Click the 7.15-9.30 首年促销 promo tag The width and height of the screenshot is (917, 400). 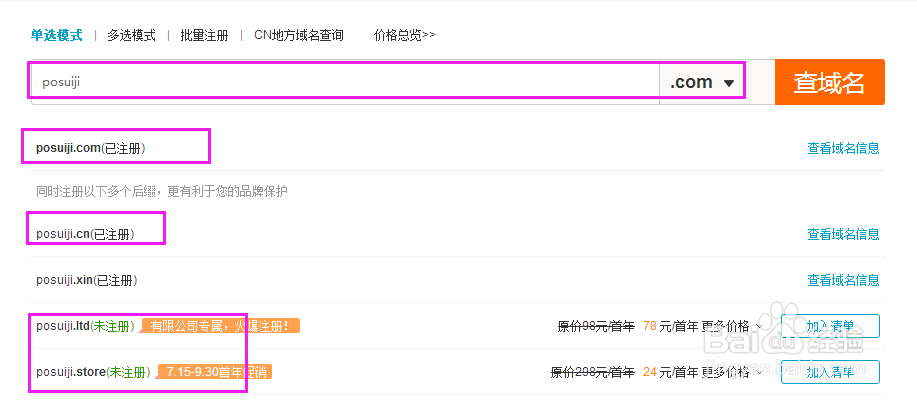[213, 372]
